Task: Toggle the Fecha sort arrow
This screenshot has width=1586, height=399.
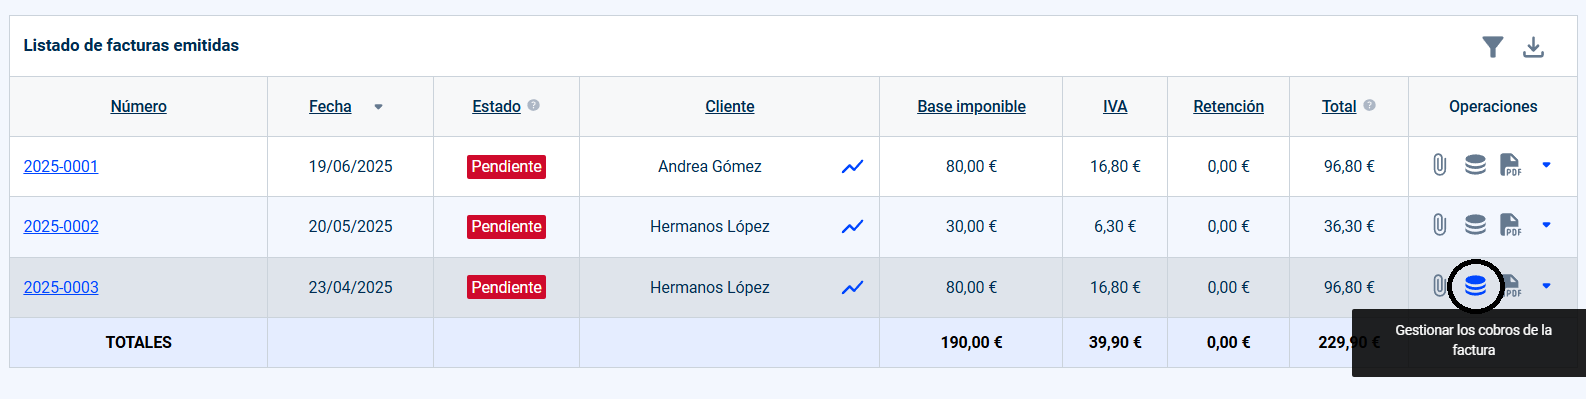Action: click(x=378, y=107)
